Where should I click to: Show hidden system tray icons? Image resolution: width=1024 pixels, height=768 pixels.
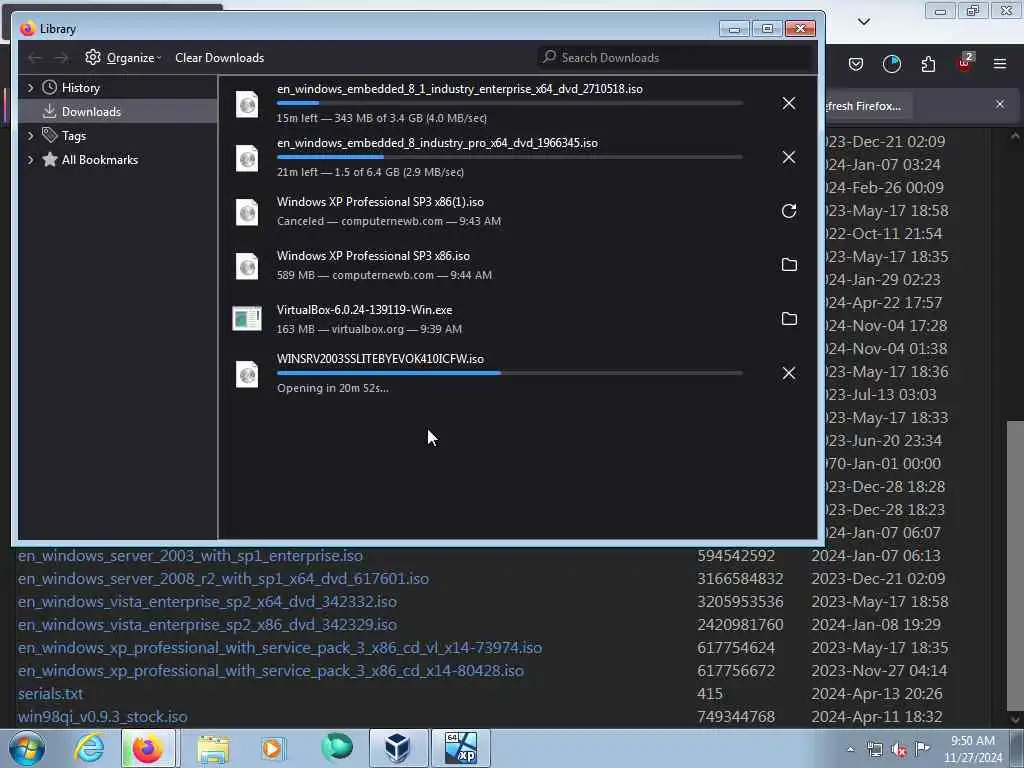point(850,750)
